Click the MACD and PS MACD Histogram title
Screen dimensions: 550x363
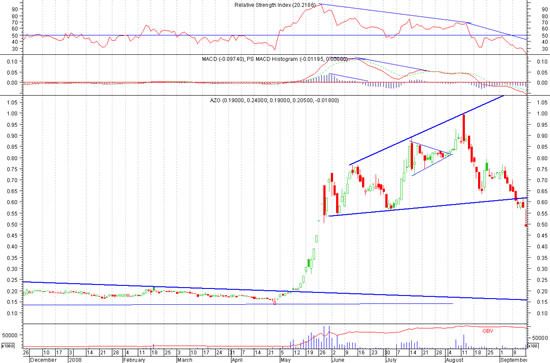click(x=275, y=59)
